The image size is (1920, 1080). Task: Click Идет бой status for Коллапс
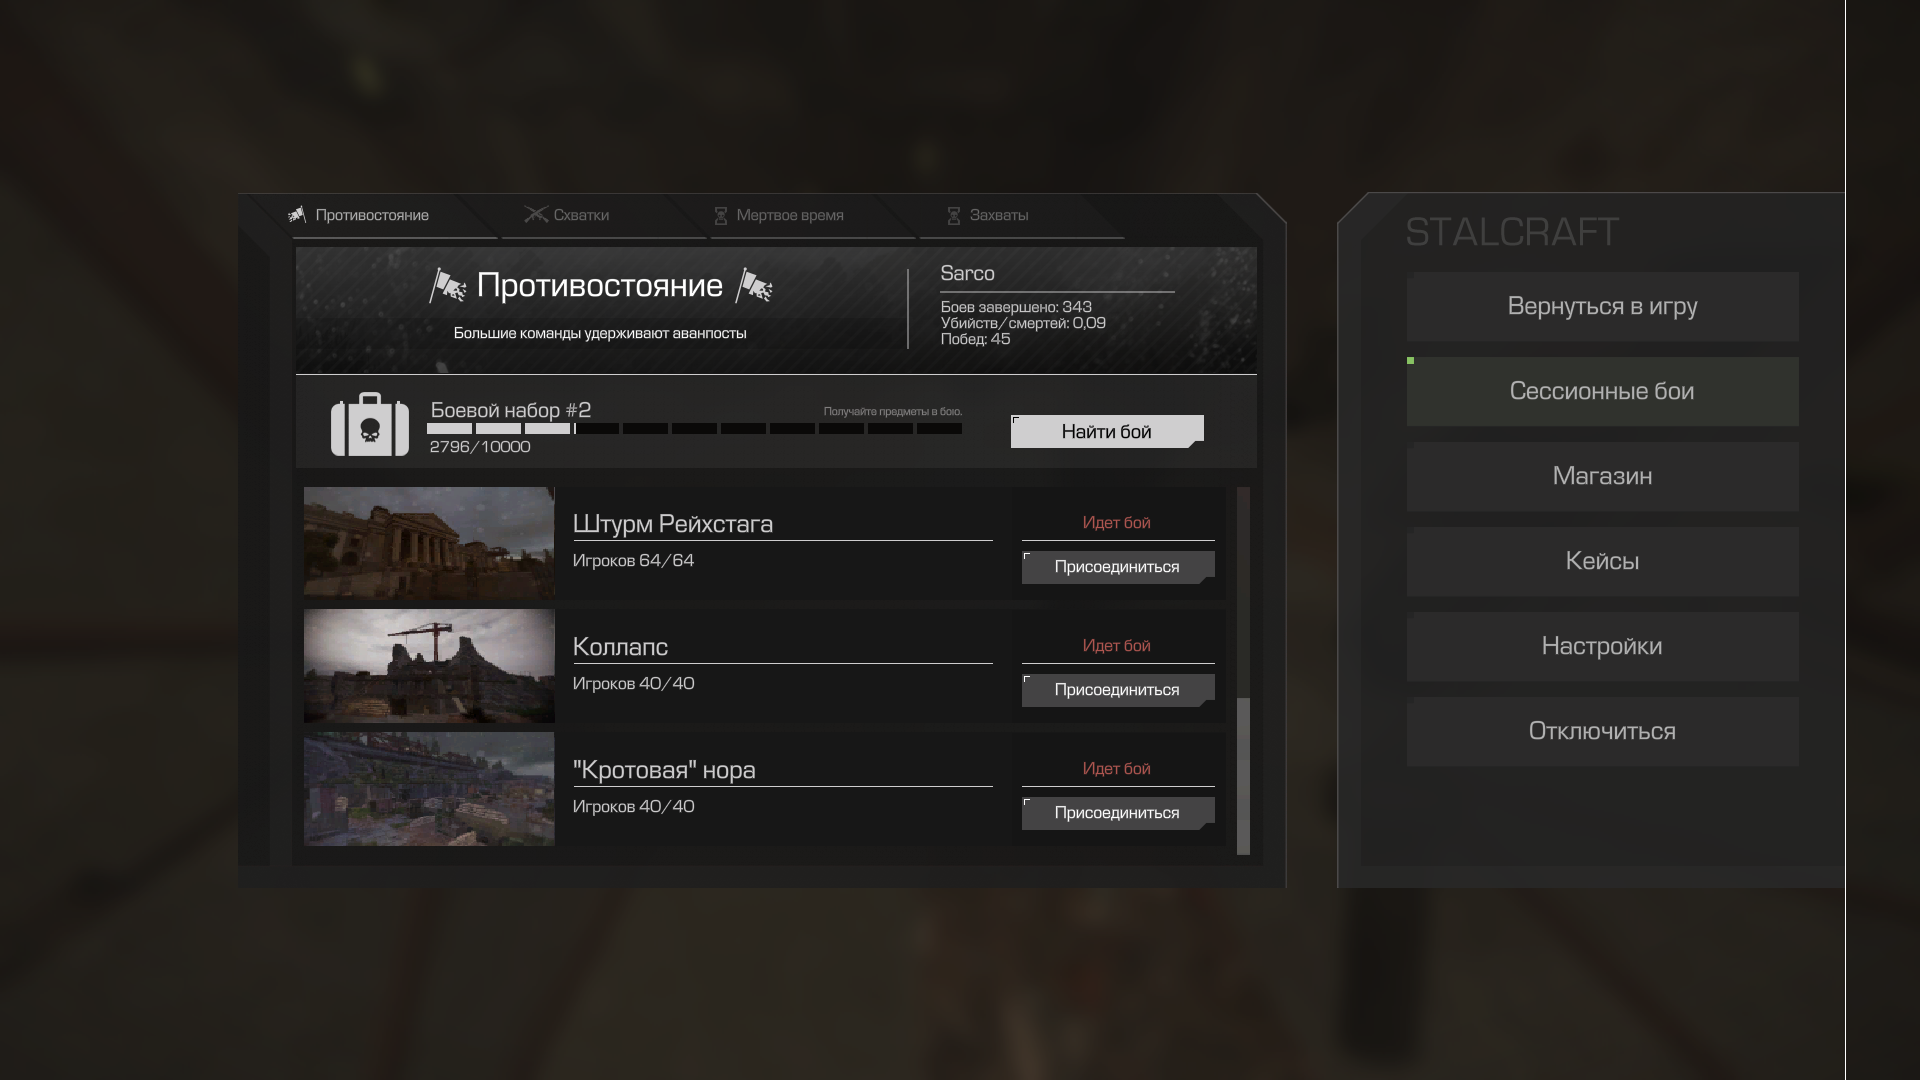coord(1116,646)
